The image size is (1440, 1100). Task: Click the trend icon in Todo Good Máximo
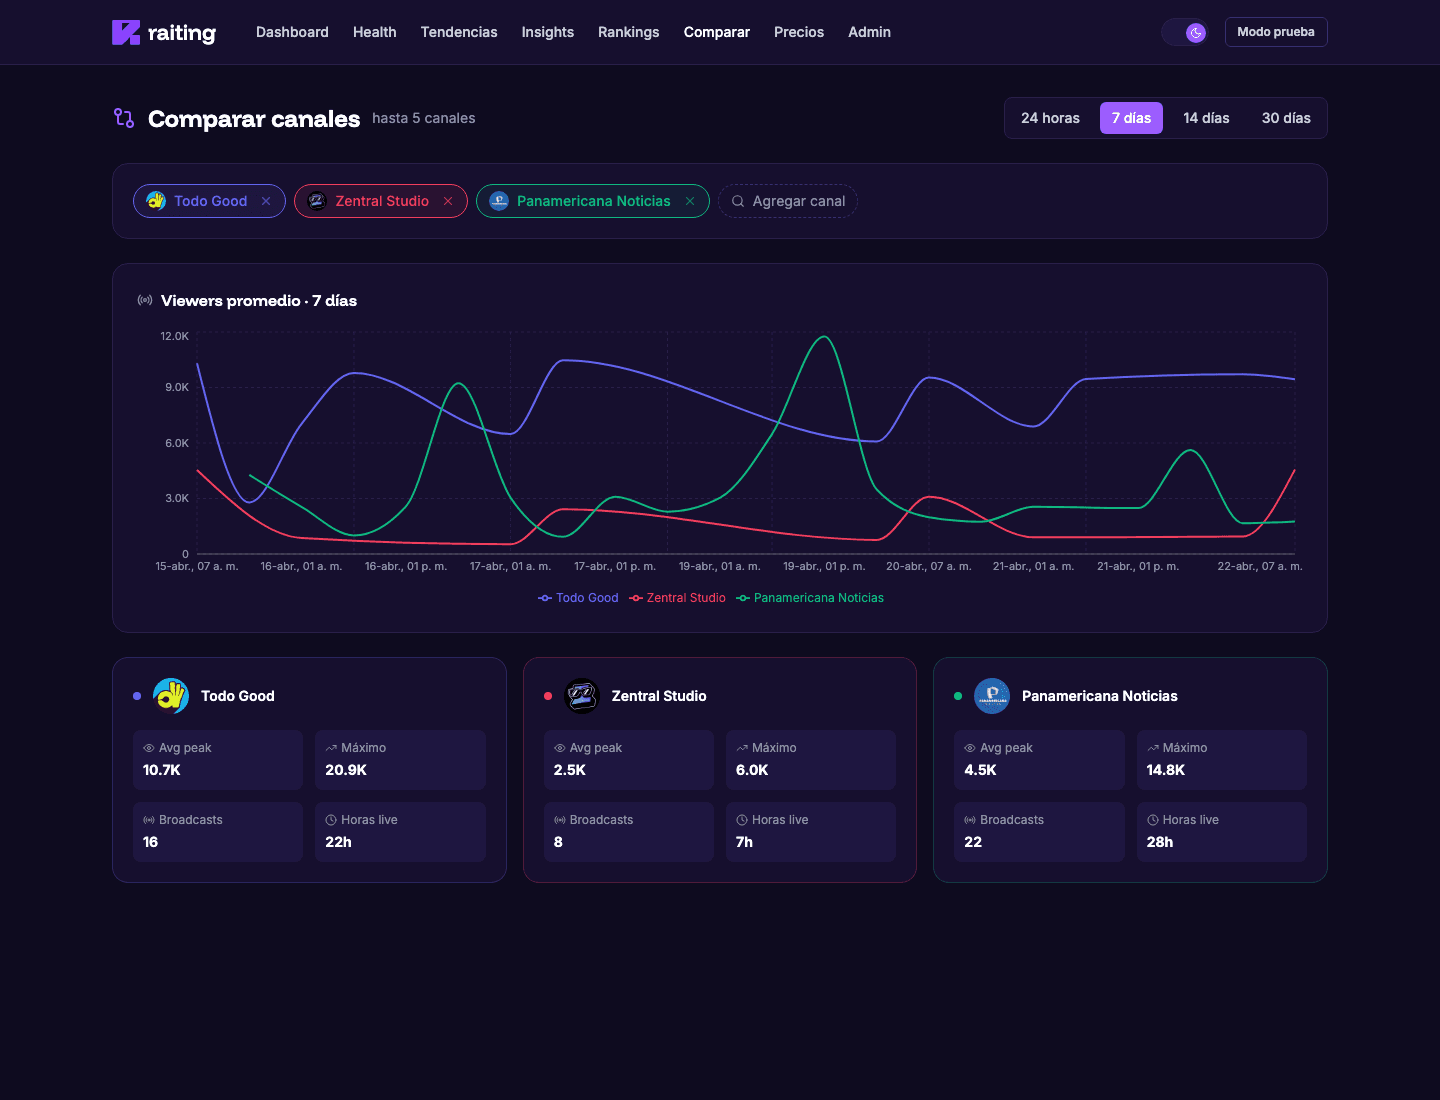click(x=331, y=748)
